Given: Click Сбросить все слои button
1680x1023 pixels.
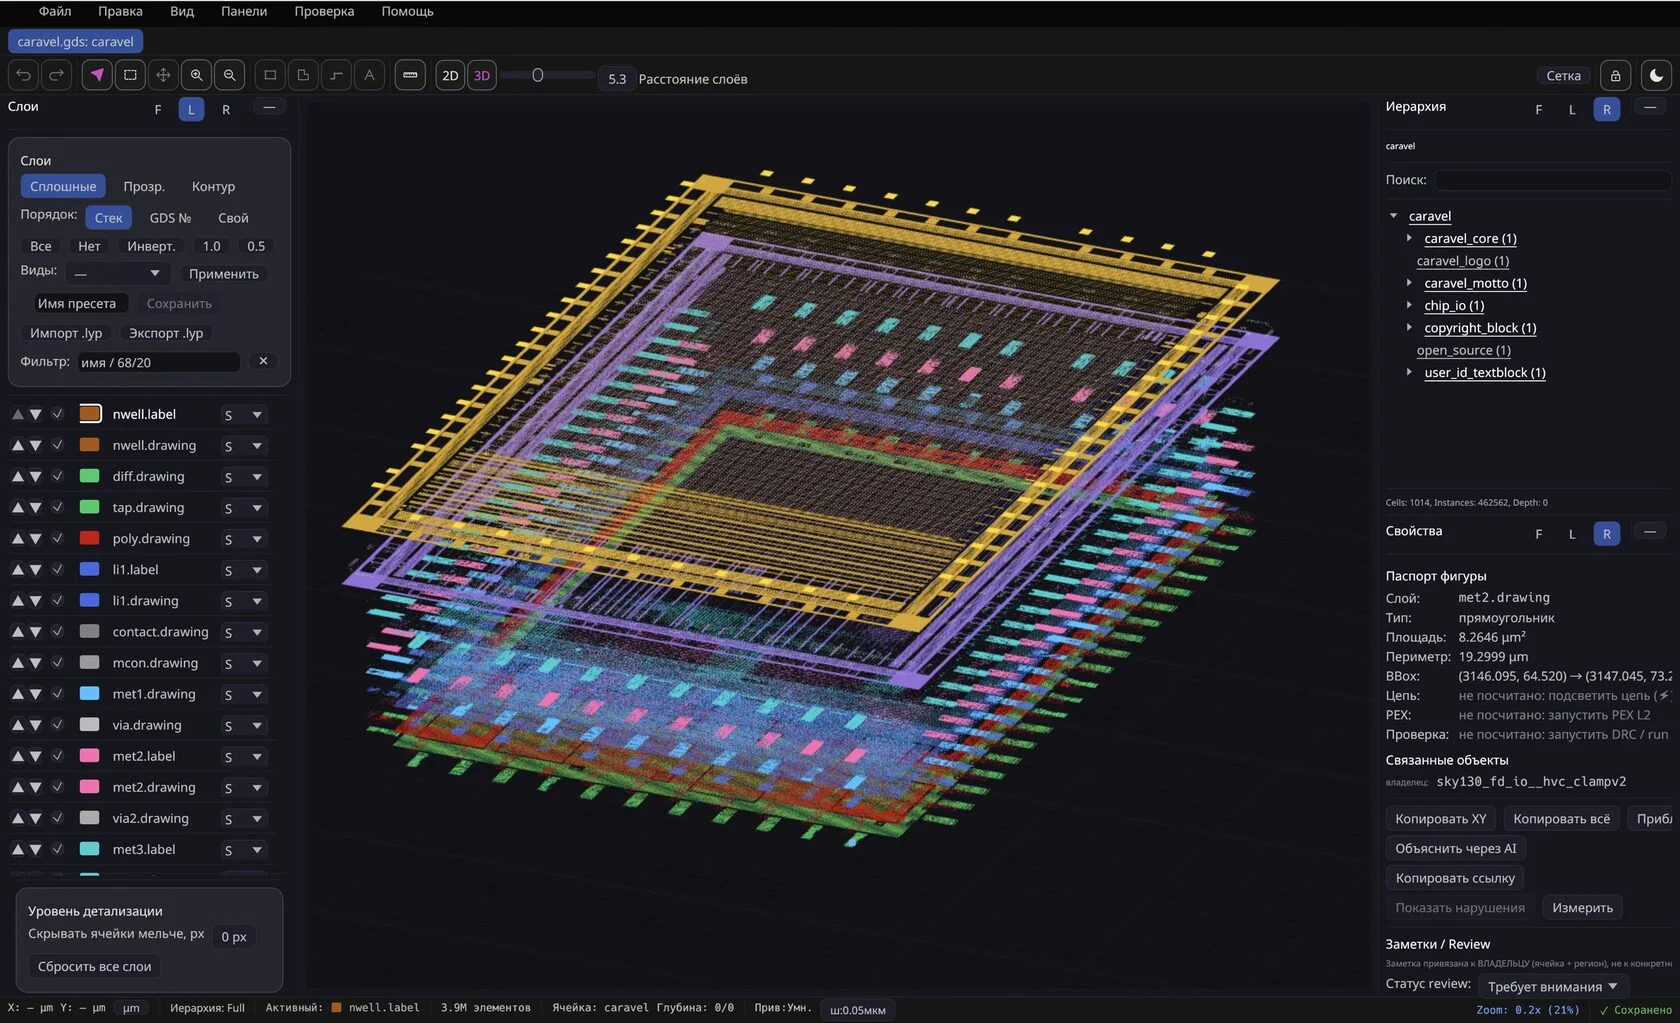Looking at the screenshot, I should pyautogui.click(x=95, y=966).
